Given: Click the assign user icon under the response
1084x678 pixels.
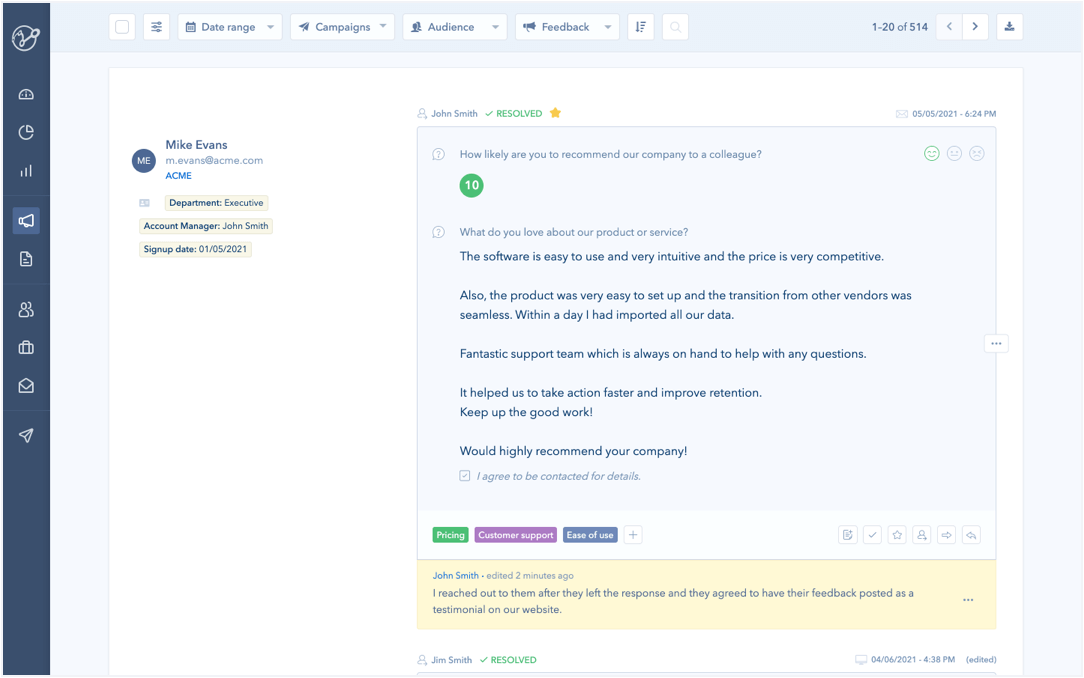Looking at the screenshot, I should tap(922, 535).
